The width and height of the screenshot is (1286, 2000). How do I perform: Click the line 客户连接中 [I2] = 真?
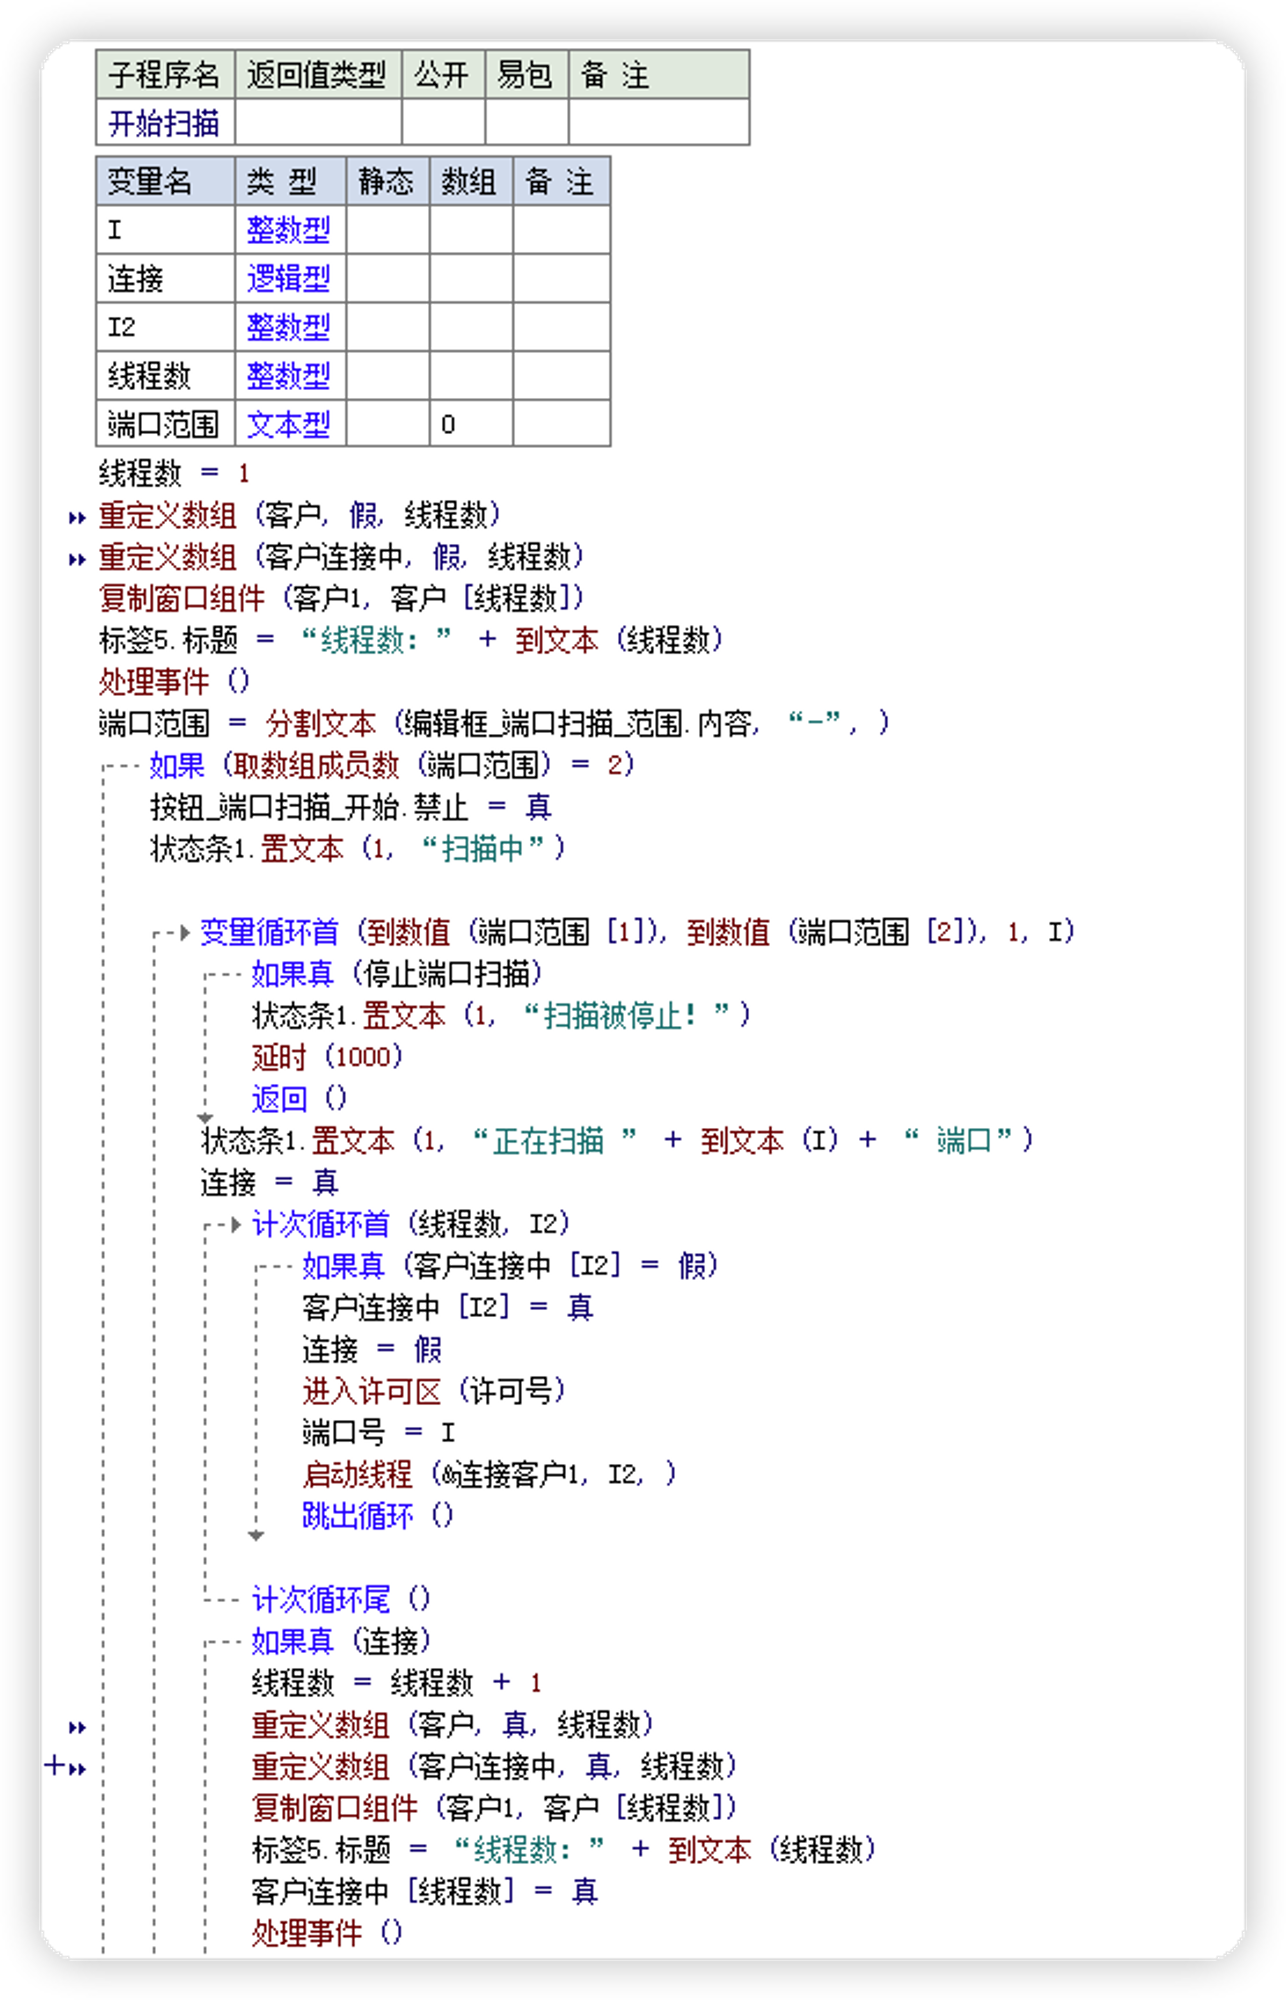coord(448,1307)
